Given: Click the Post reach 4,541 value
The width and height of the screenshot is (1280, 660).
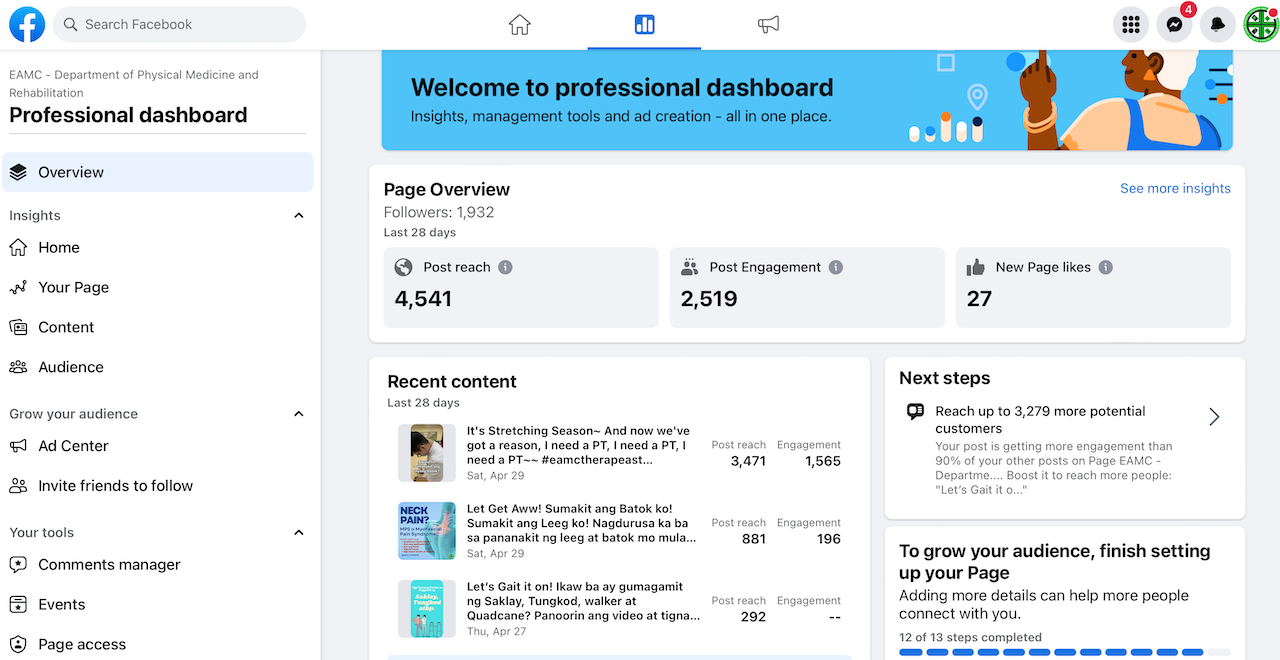Looking at the screenshot, I should [423, 299].
